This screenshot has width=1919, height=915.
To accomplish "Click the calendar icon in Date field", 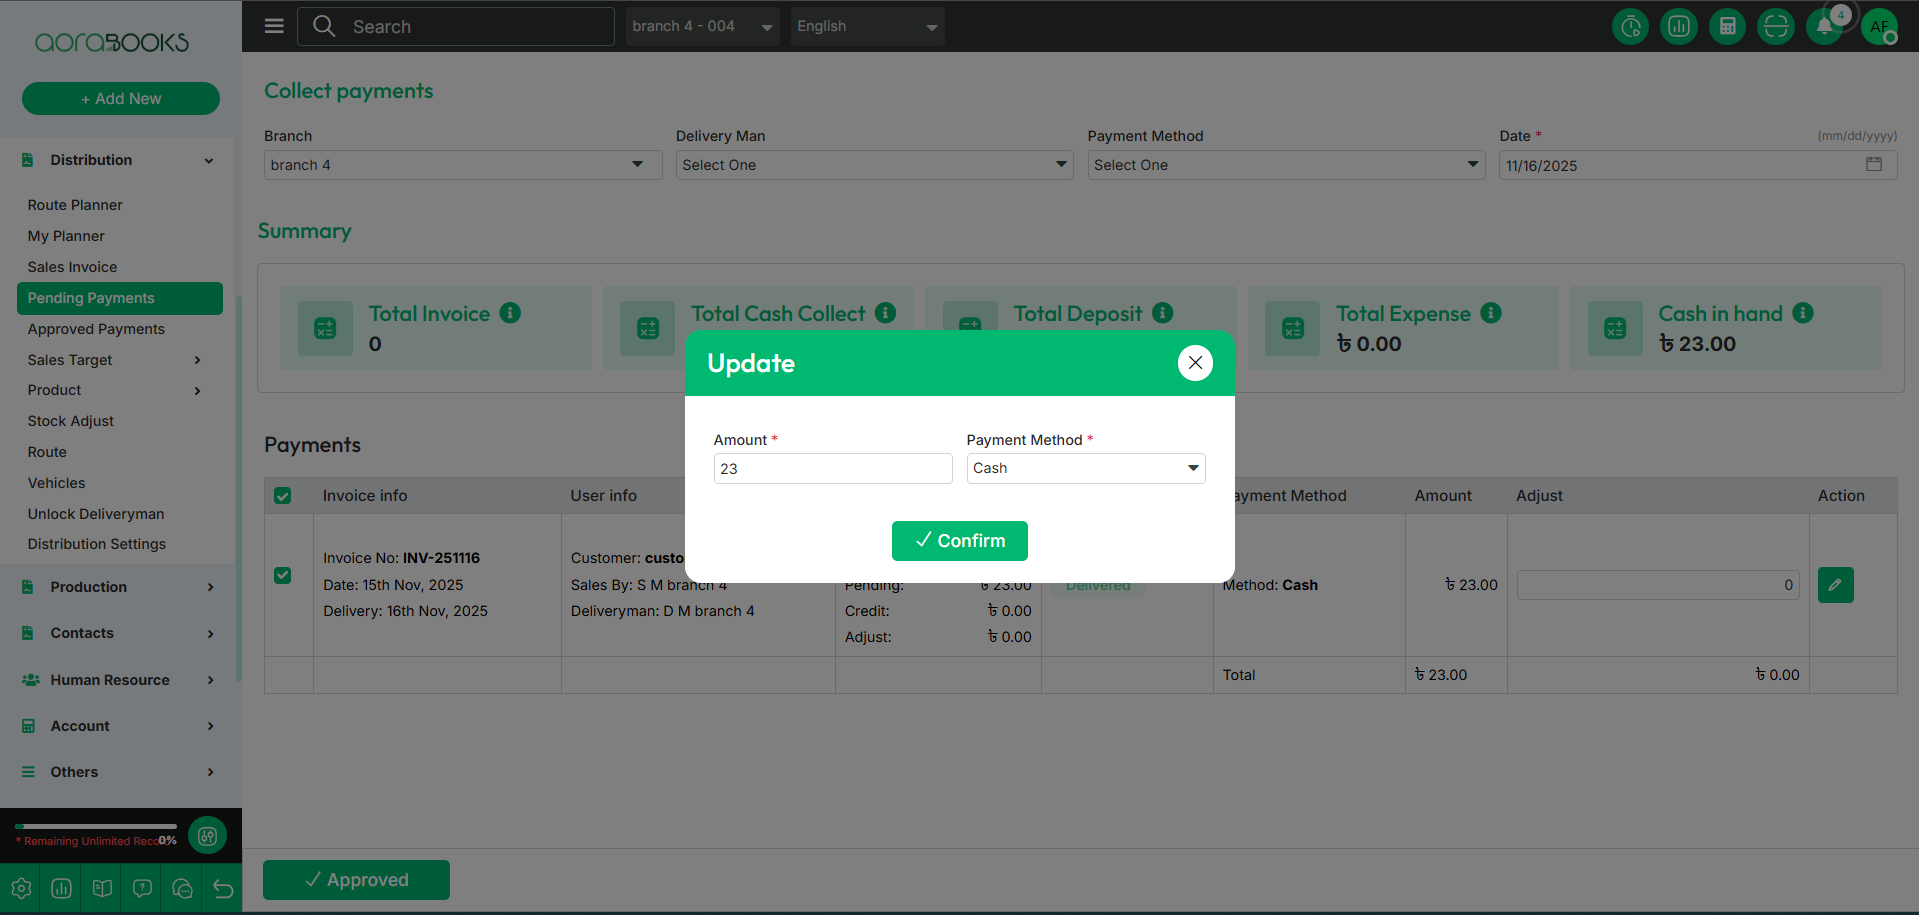I will click(x=1874, y=165).
